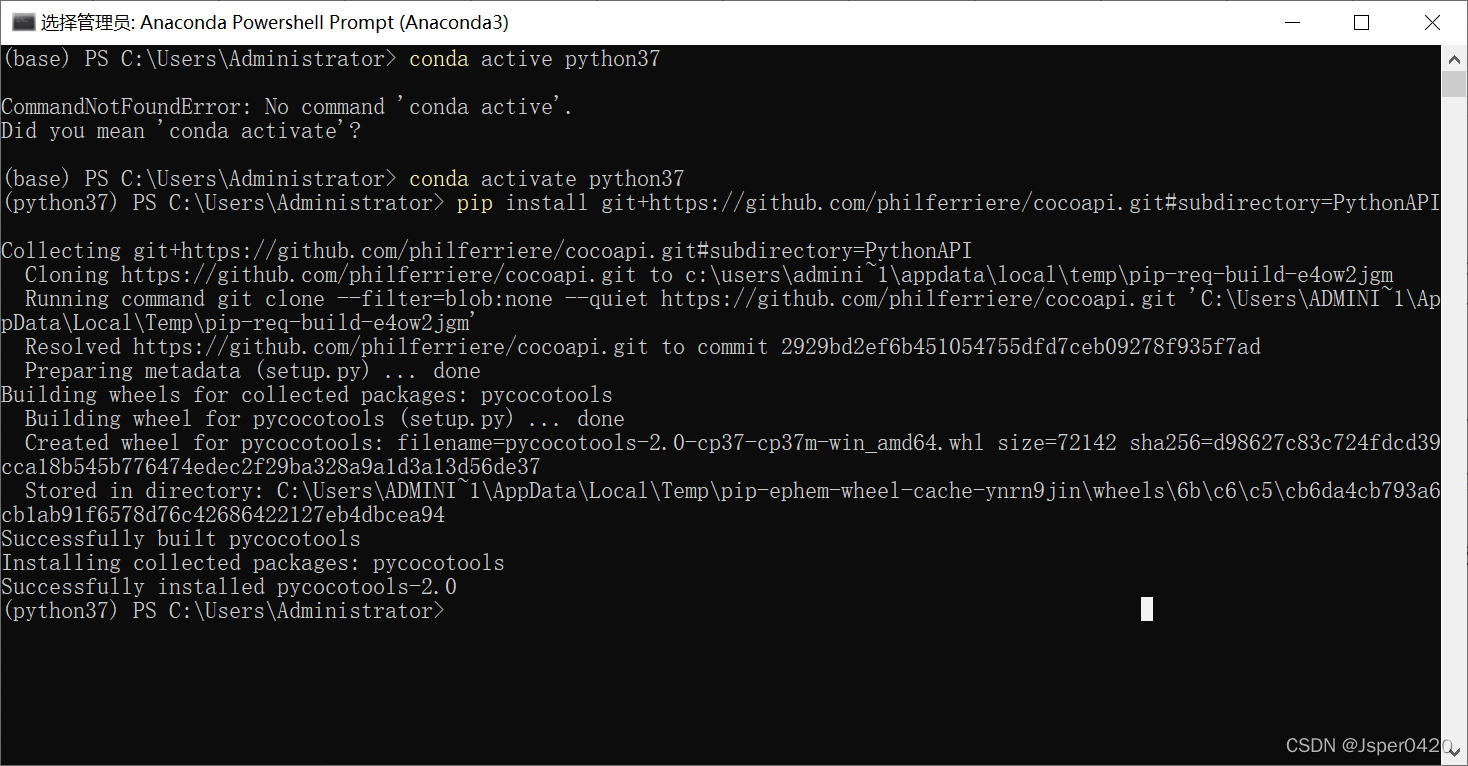Viewport: 1468px width, 766px height.
Task: Click the white block text cursor
Action: (x=1147, y=609)
